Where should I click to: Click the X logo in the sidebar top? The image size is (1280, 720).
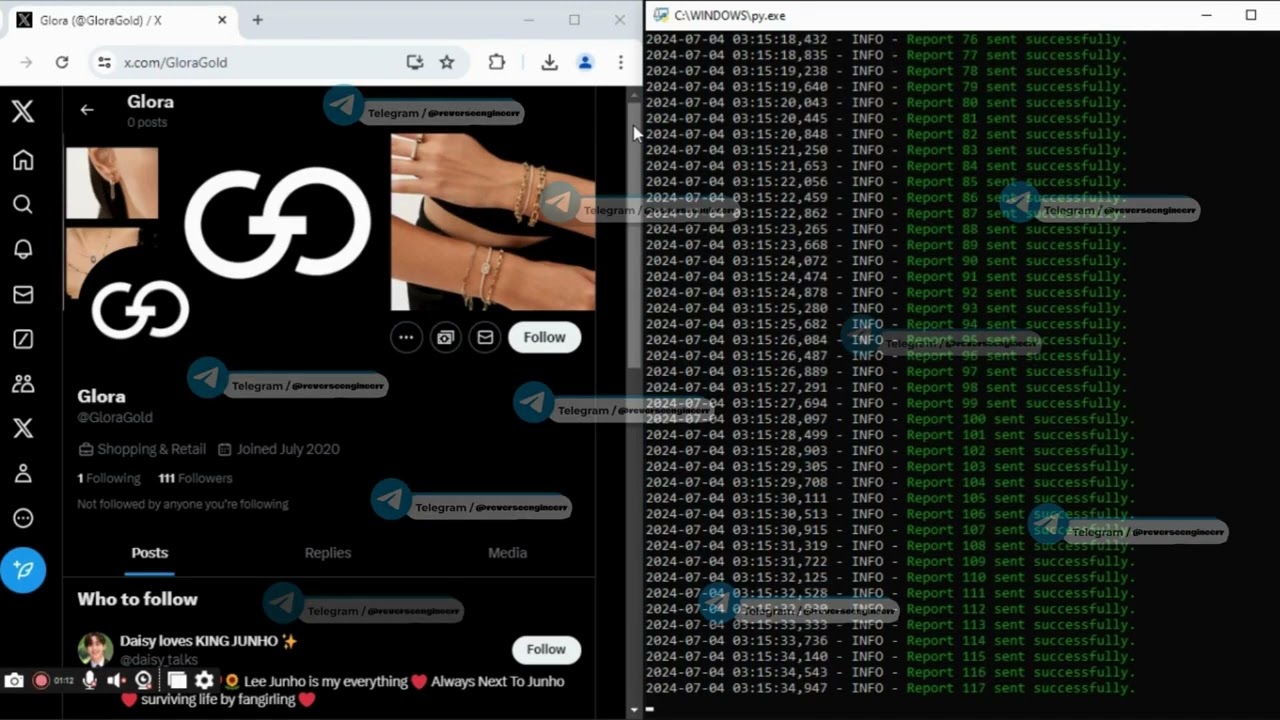[x=23, y=110]
